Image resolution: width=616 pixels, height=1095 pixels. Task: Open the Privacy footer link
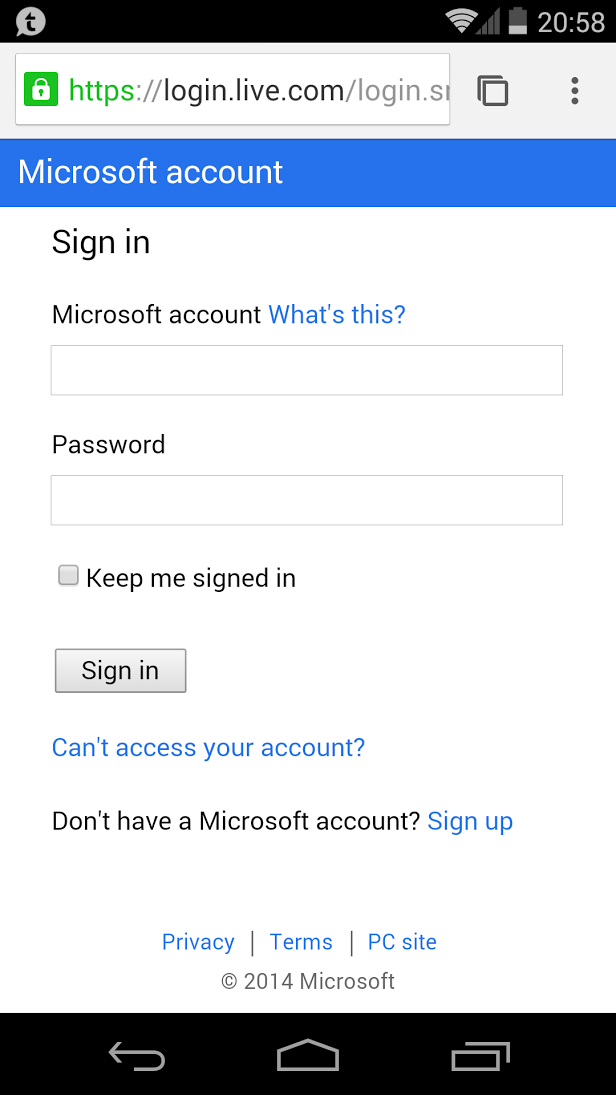(198, 942)
